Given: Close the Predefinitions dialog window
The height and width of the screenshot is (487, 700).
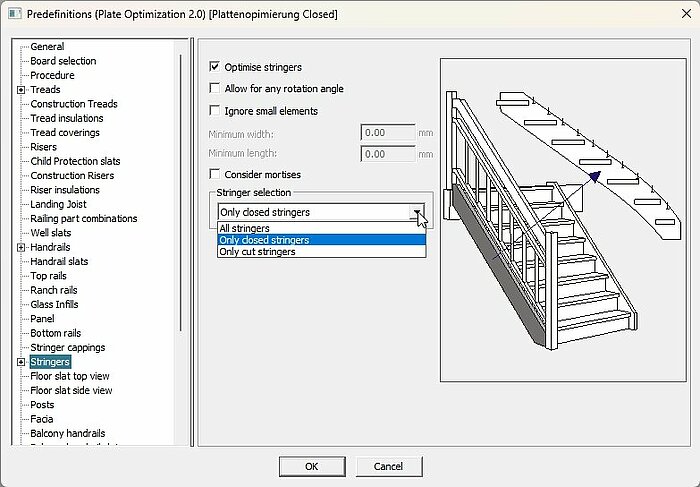Looking at the screenshot, I should click(686, 13).
